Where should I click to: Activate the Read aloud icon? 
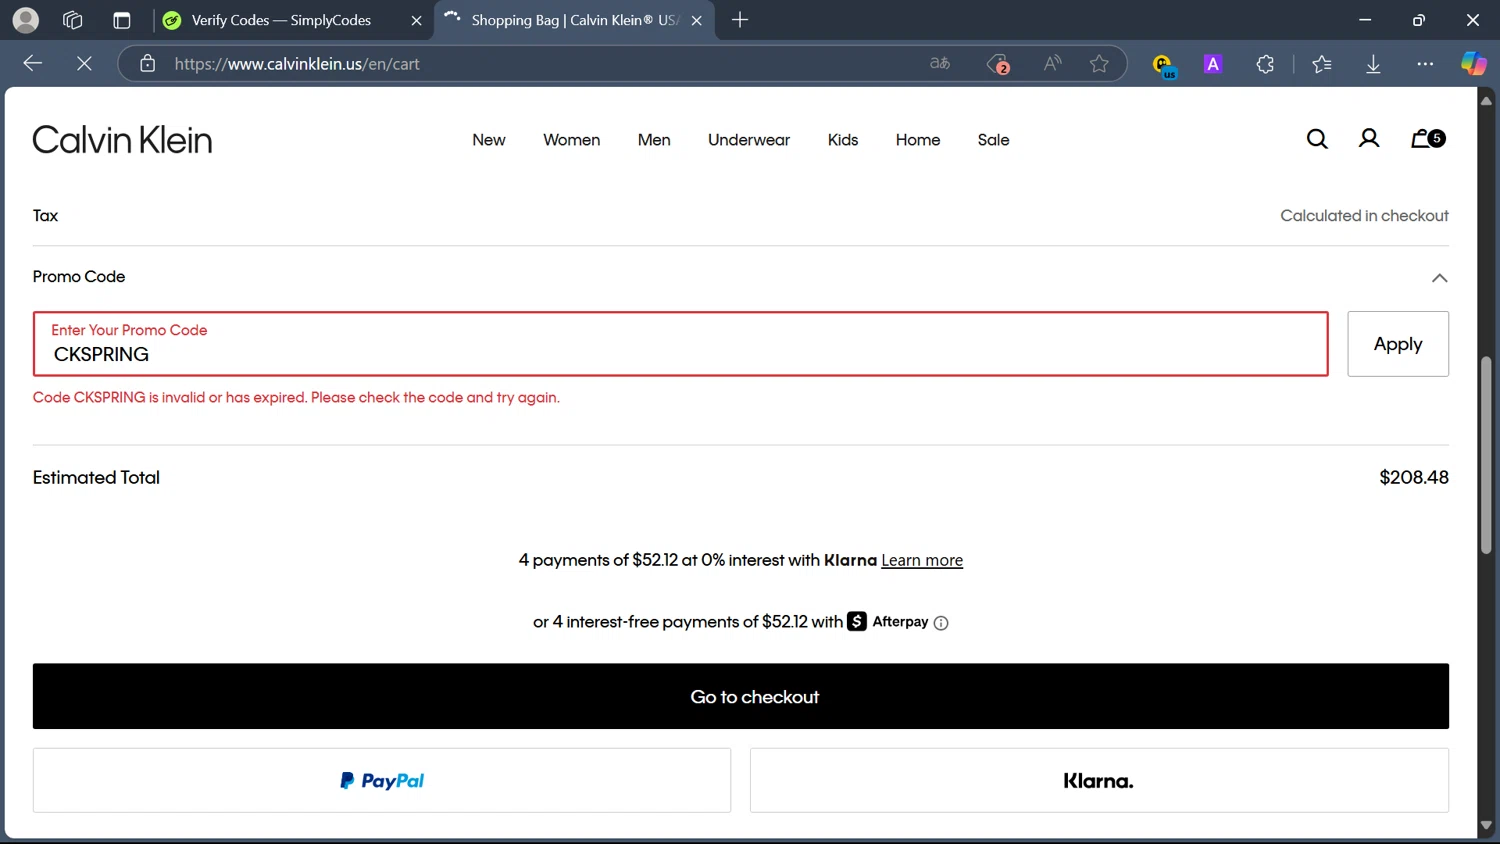pos(1052,63)
